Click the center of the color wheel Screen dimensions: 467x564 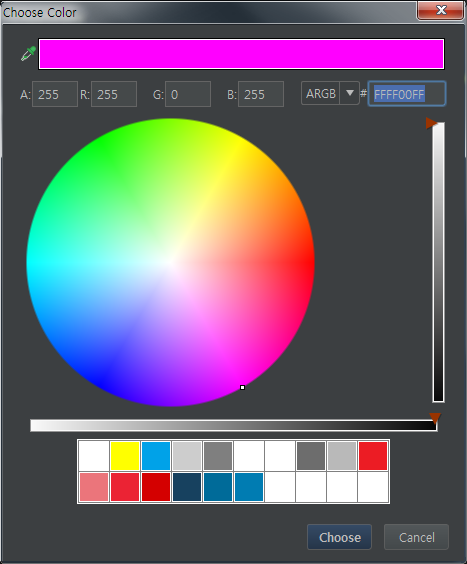pos(171,263)
